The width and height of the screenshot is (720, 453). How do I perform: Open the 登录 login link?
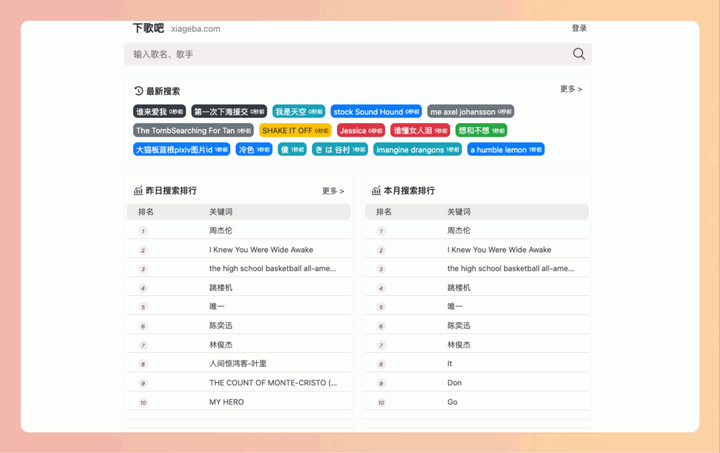click(x=579, y=28)
